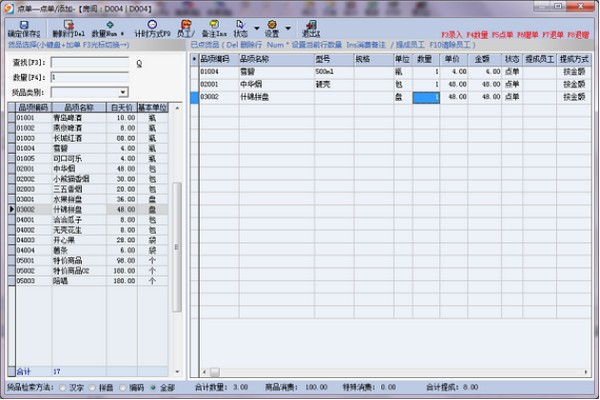Click the 品项名称 column header in left list
The width and height of the screenshot is (600, 400).
79,107
